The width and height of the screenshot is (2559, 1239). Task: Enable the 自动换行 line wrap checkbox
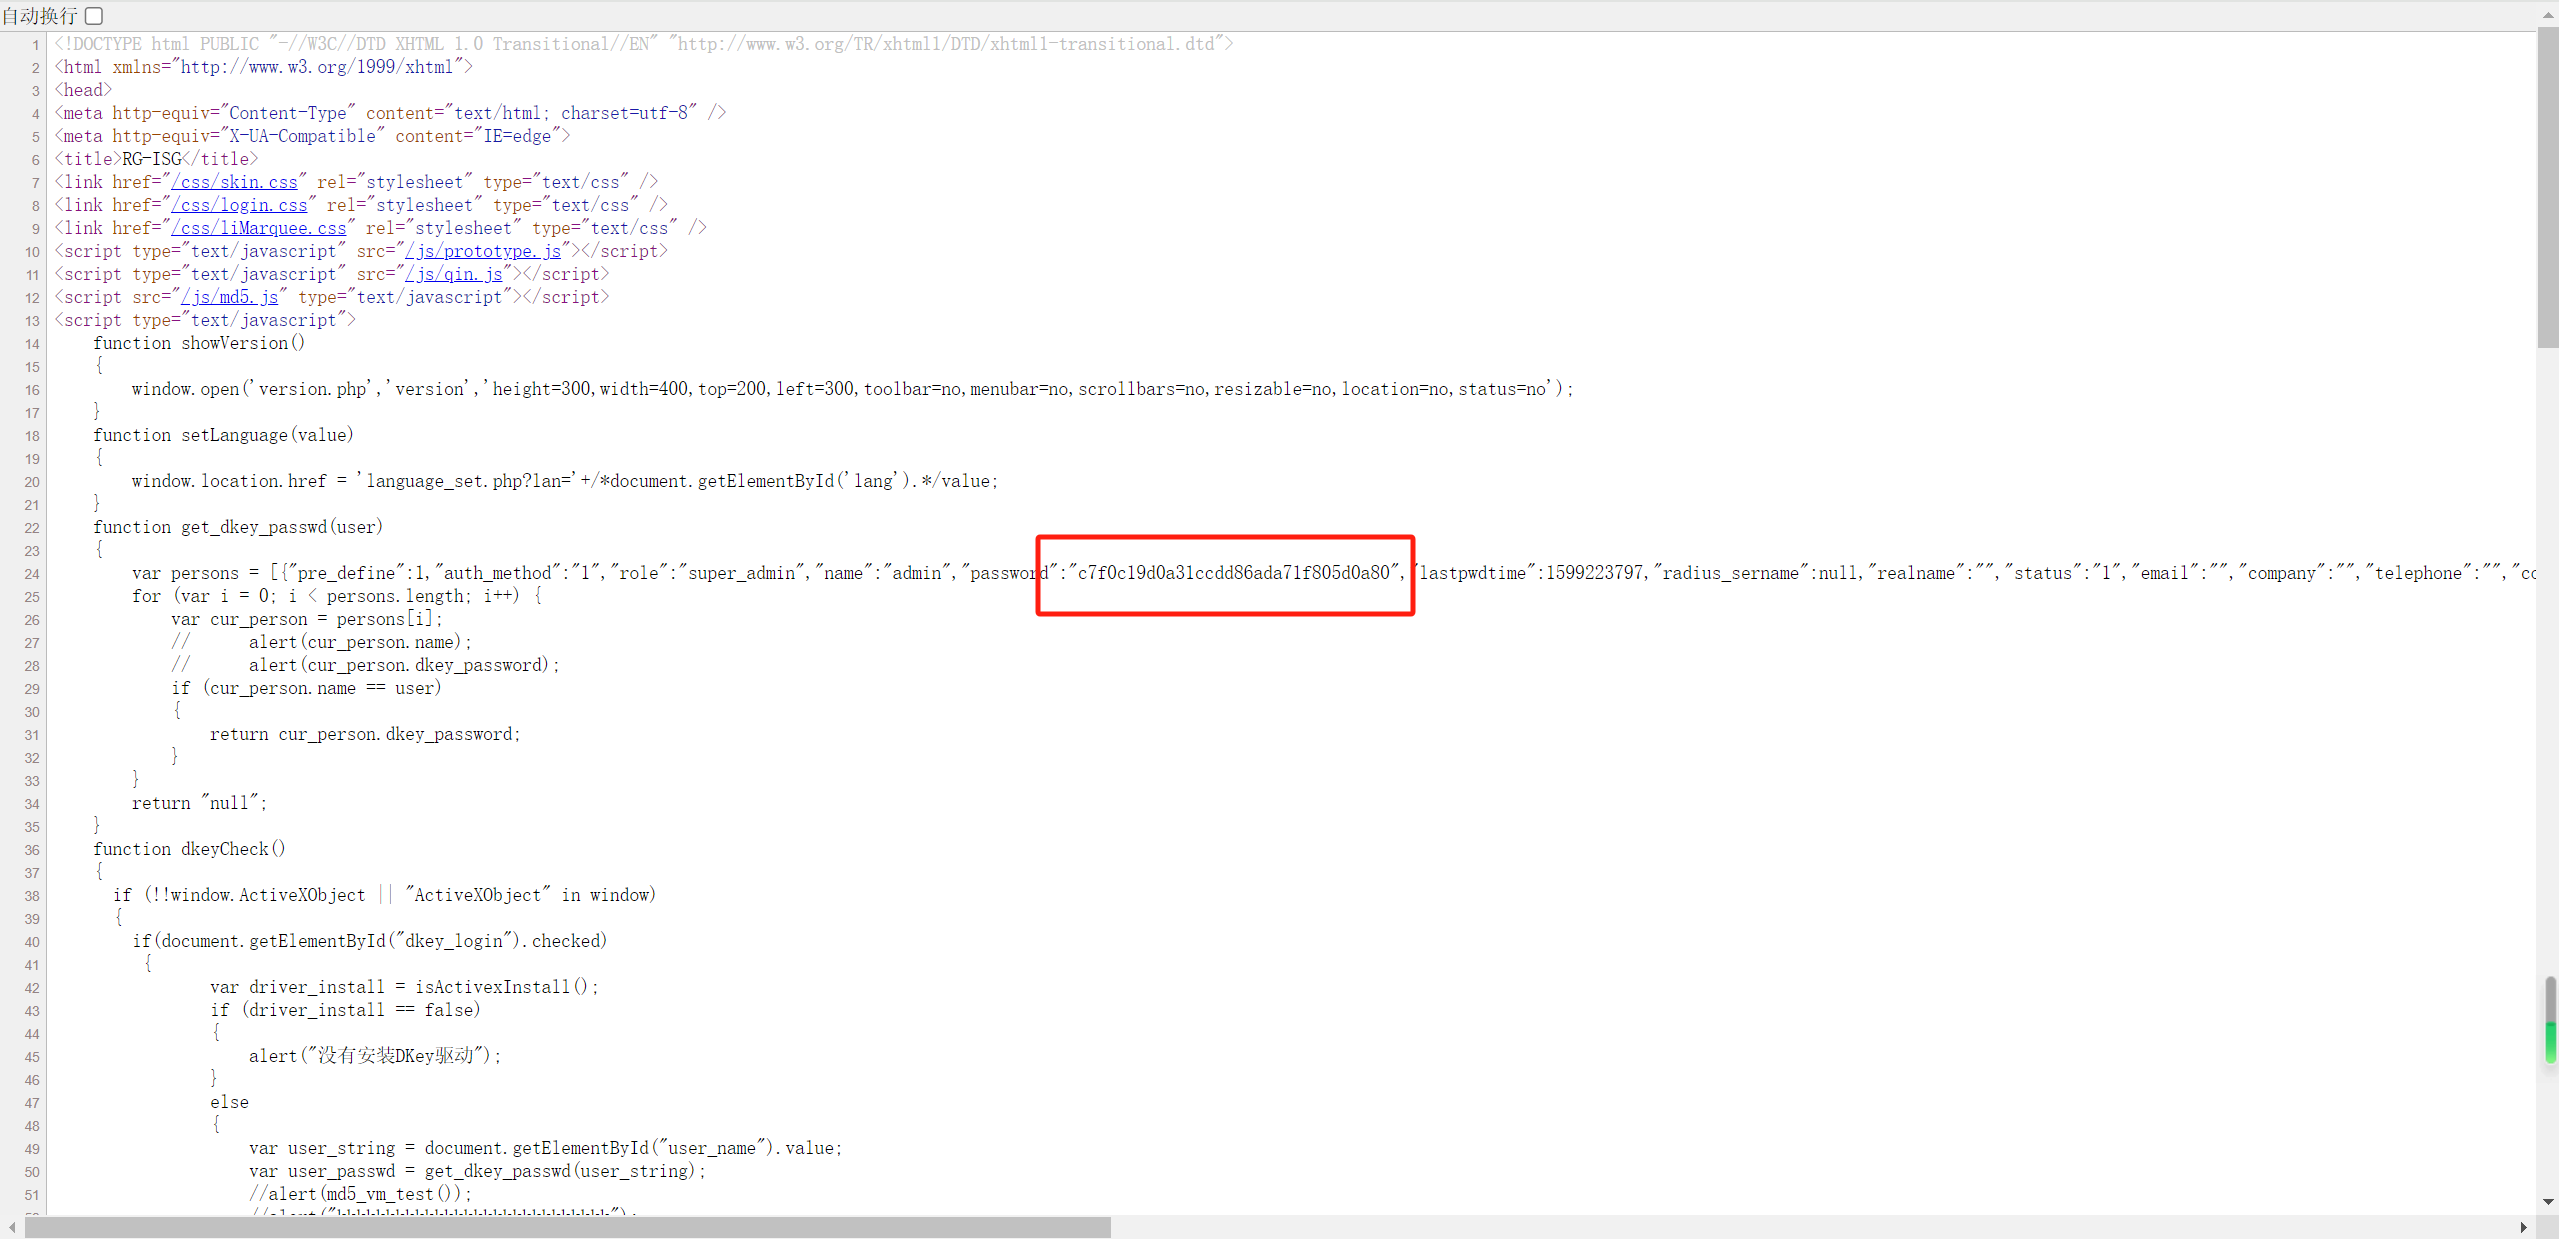pos(94,16)
